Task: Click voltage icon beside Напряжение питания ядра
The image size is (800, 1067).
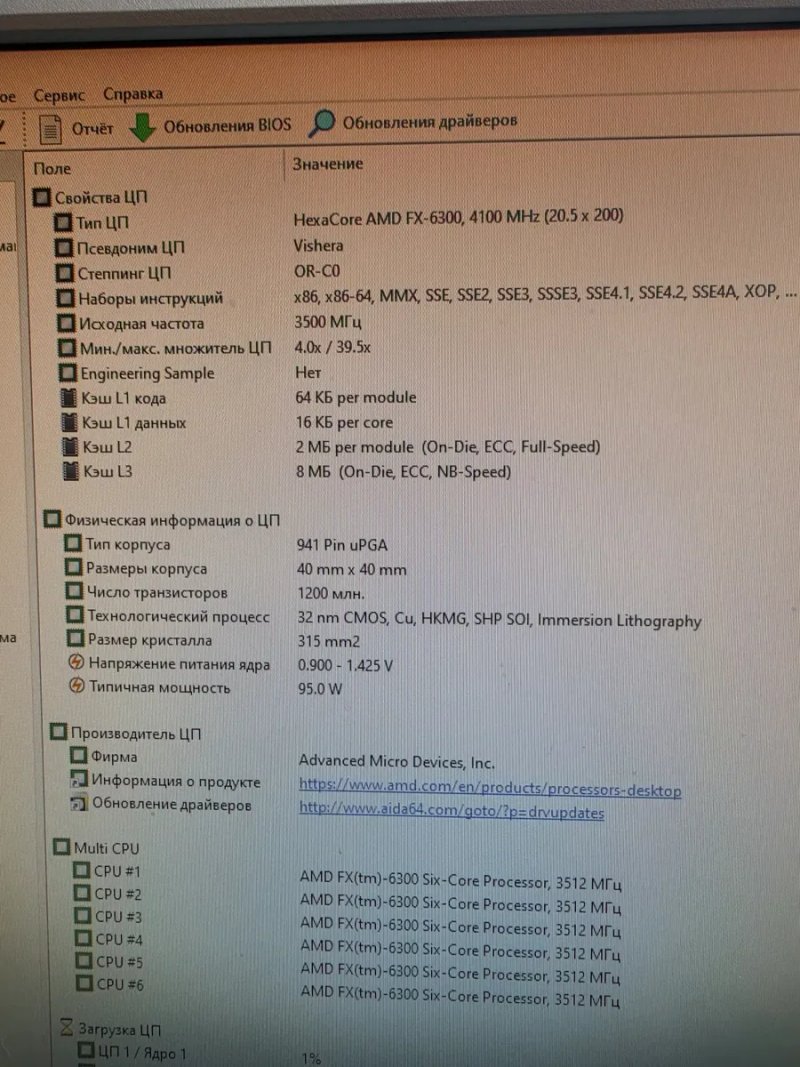Action: [76, 662]
